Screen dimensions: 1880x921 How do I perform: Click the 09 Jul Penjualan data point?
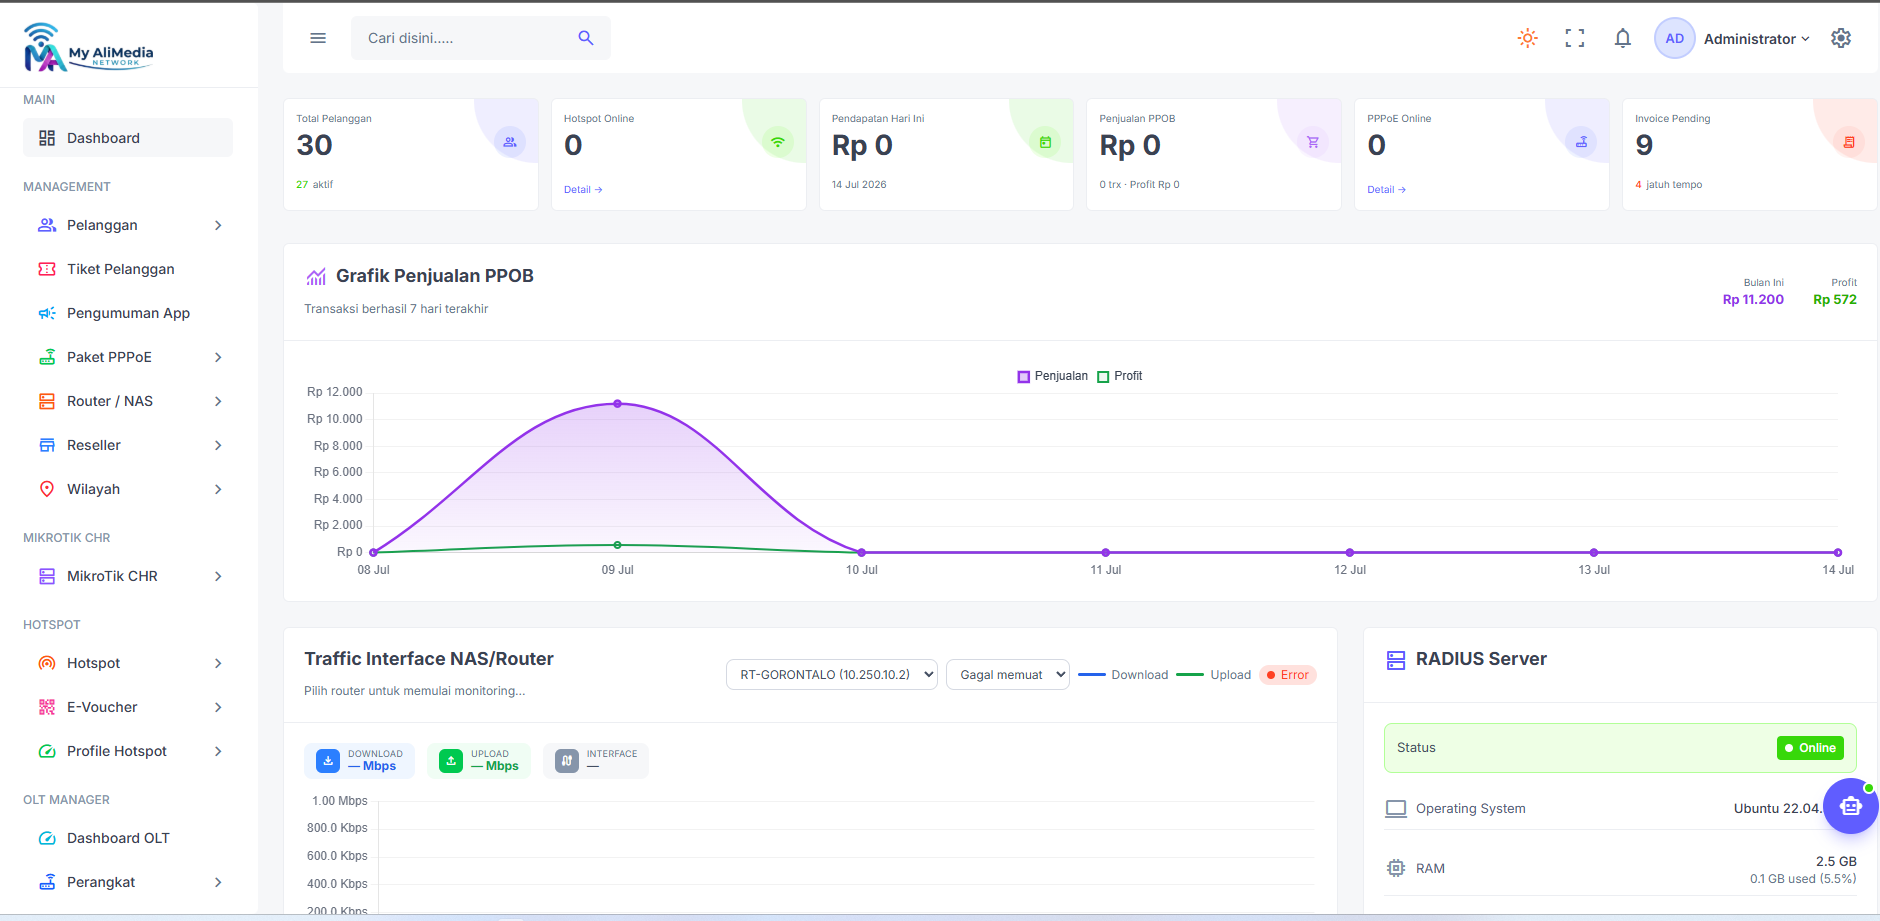click(x=618, y=404)
